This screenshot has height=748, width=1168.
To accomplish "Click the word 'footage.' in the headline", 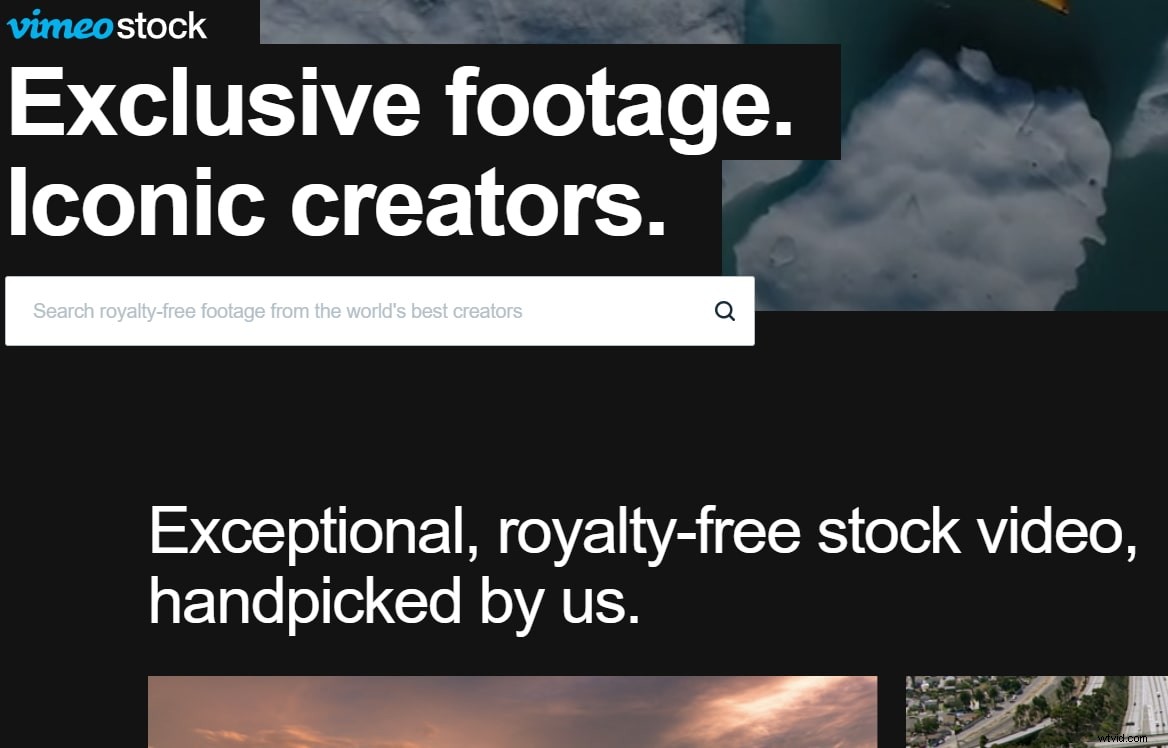I will (620, 105).
